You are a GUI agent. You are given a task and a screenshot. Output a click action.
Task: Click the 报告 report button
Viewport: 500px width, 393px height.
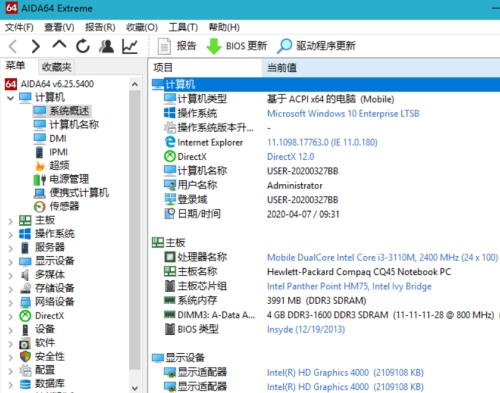pos(177,46)
